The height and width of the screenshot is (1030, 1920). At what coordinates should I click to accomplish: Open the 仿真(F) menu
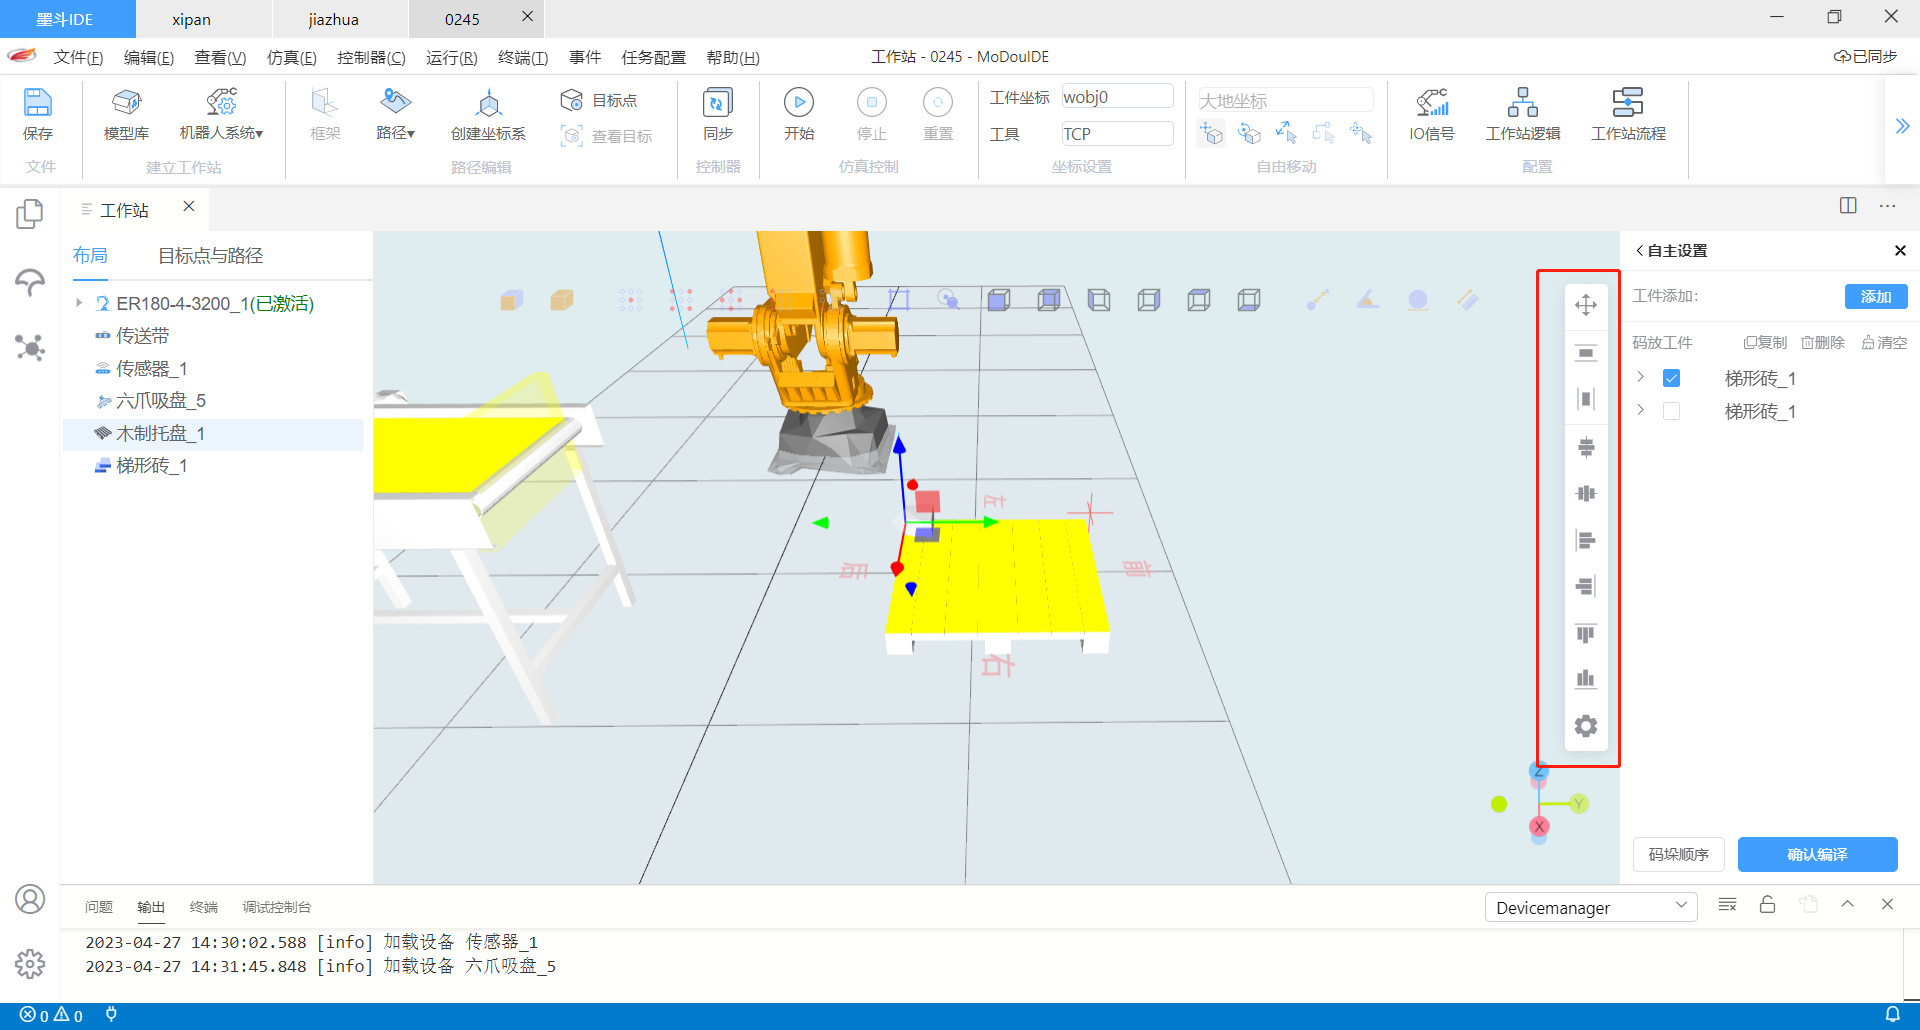(x=291, y=57)
